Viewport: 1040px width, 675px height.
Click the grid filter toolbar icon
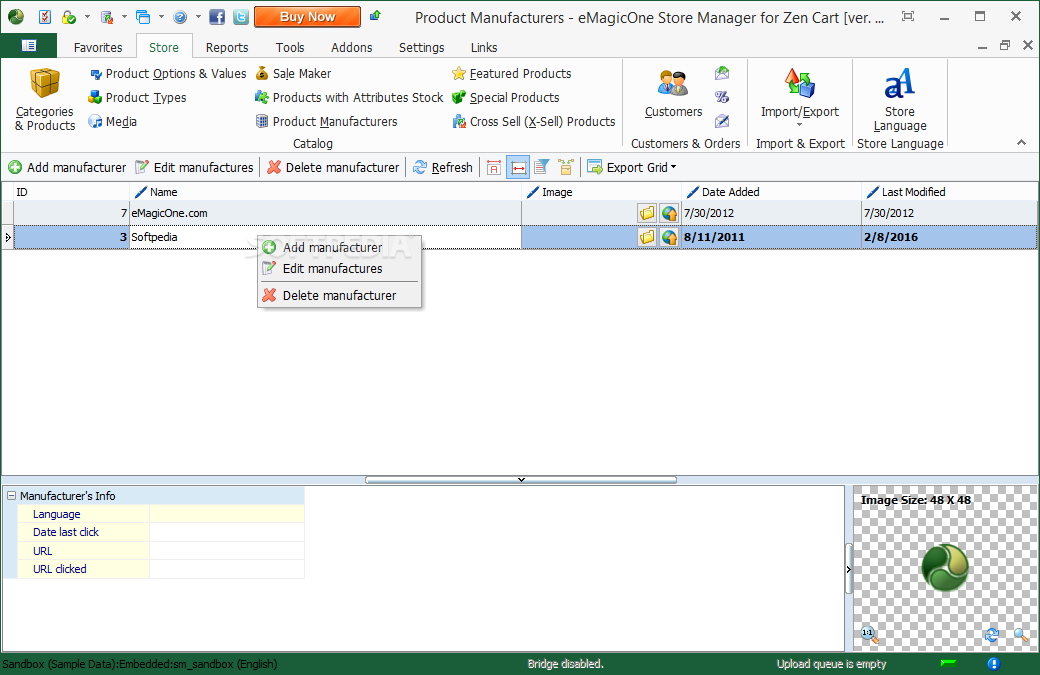tap(541, 167)
